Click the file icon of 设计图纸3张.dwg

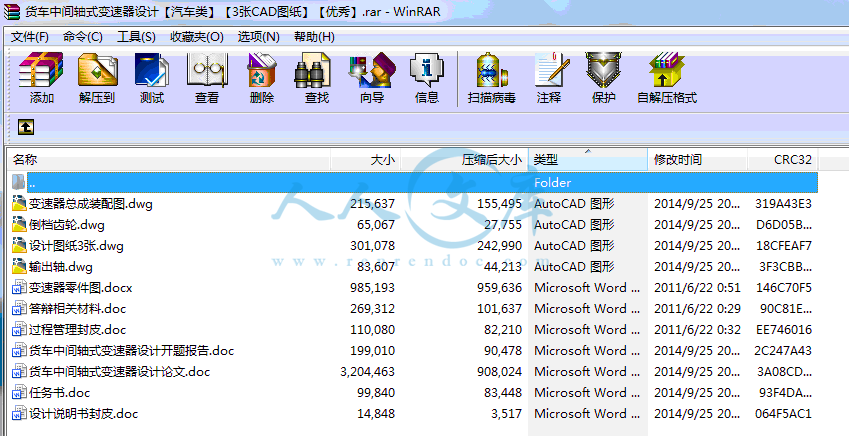click(19, 245)
